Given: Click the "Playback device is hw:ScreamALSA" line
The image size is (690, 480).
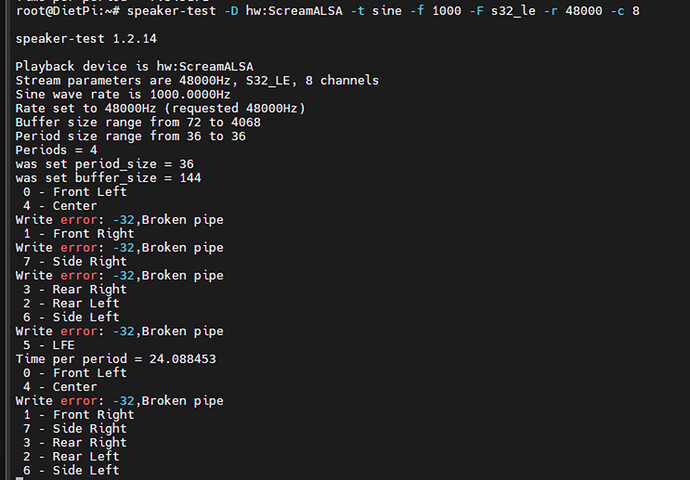Looking at the screenshot, I should coord(134,66).
